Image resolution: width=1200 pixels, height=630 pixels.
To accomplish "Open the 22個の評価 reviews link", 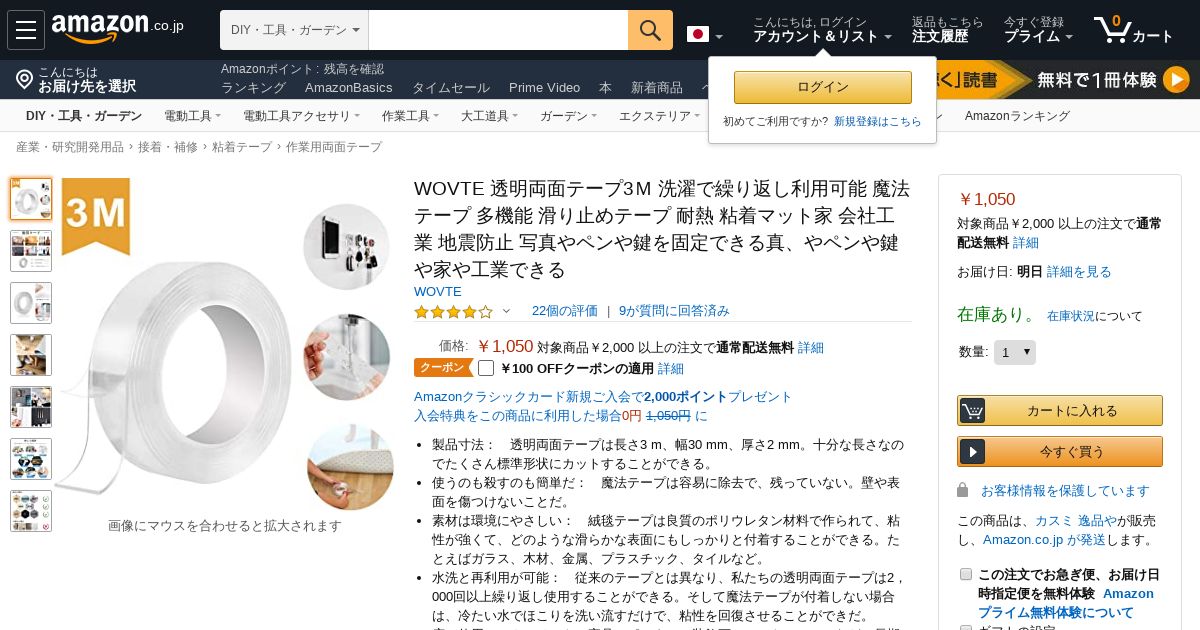I will [x=565, y=311].
